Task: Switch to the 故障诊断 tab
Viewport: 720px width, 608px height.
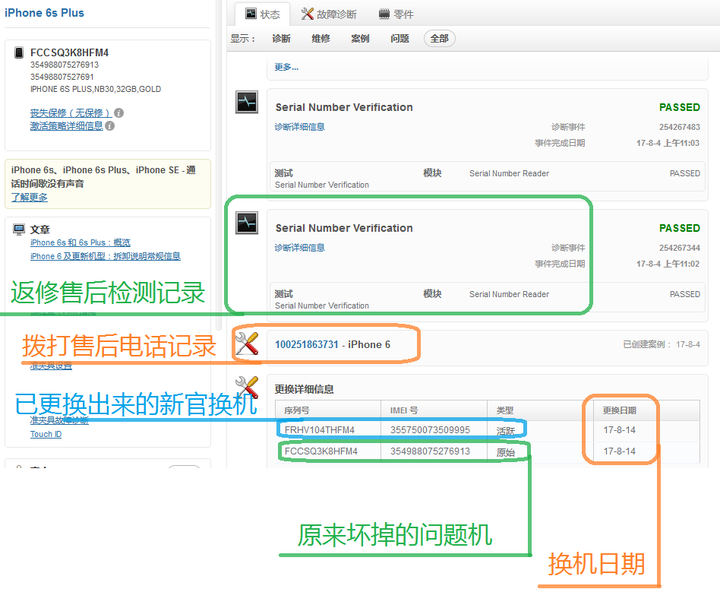Action: (329, 14)
